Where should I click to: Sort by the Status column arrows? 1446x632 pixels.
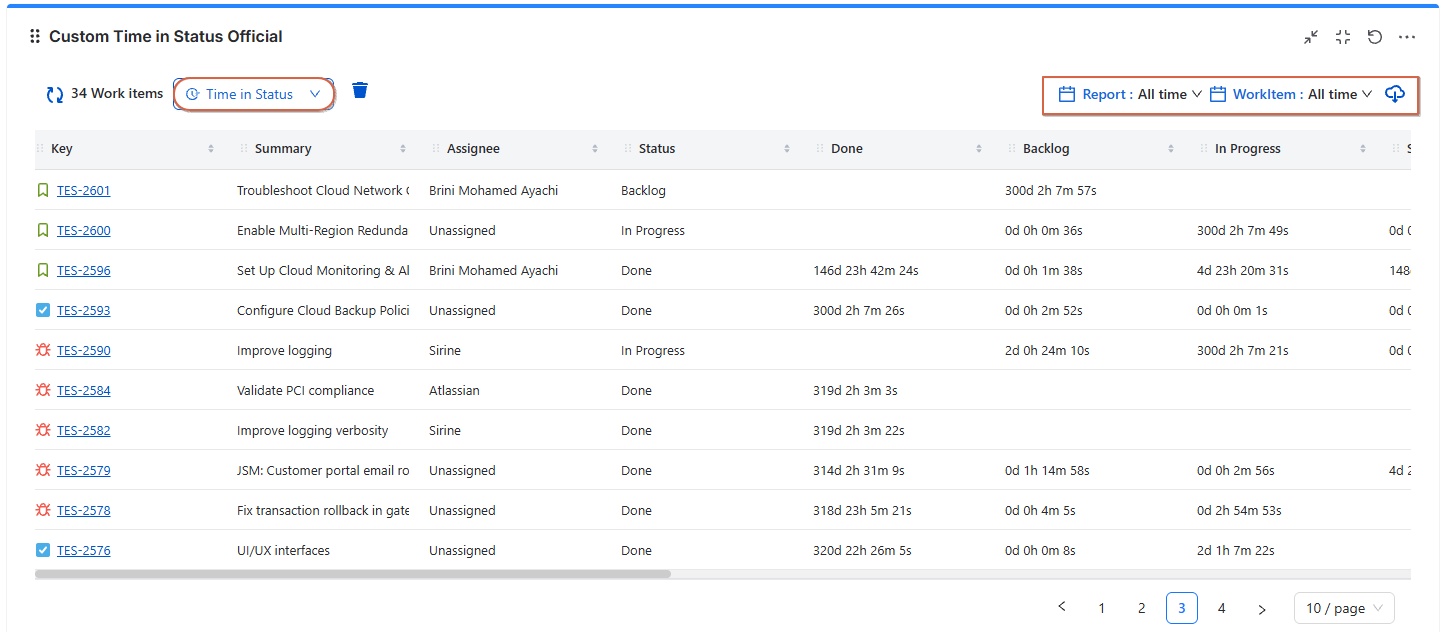[x=787, y=149]
